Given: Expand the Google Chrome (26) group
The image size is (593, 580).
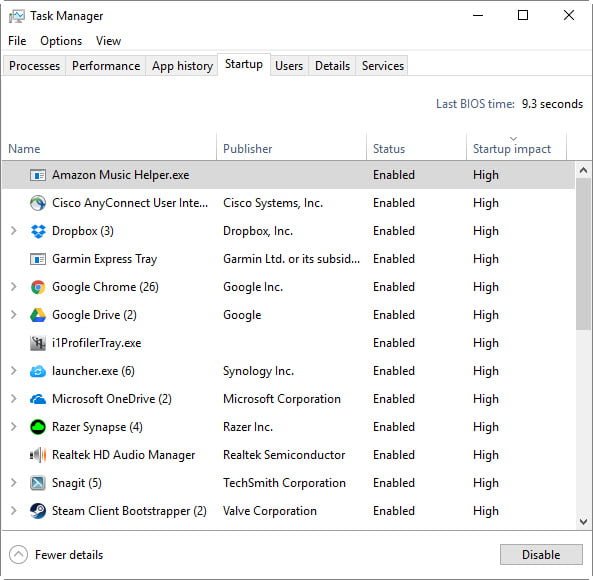Looking at the screenshot, I should pyautogui.click(x=14, y=287).
